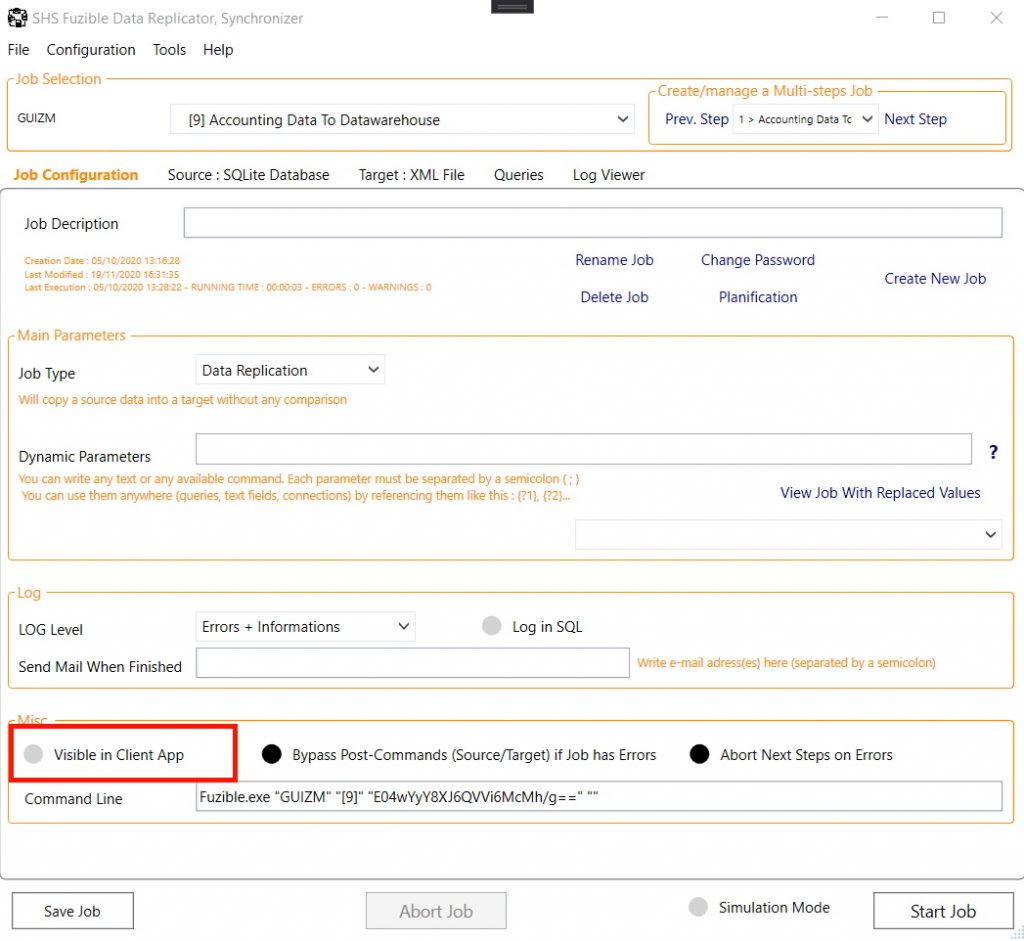This screenshot has width=1024, height=941.
Task: Click the Rename Job link
Action: [x=615, y=260]
